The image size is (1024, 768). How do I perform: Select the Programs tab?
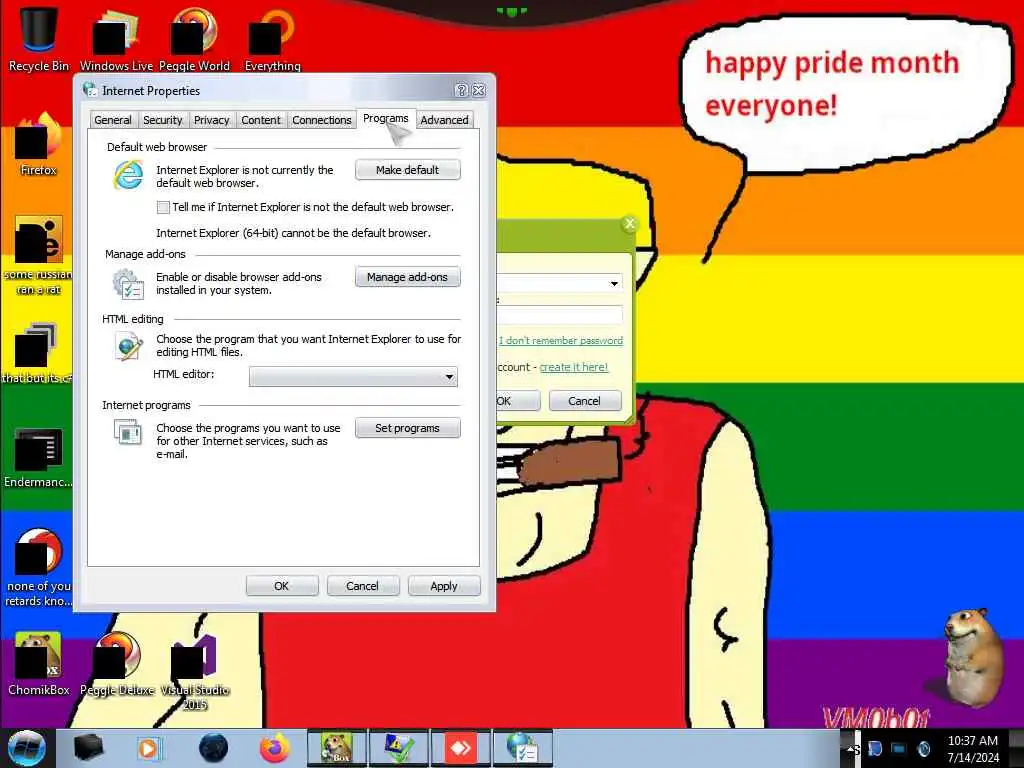pos(385,118)
